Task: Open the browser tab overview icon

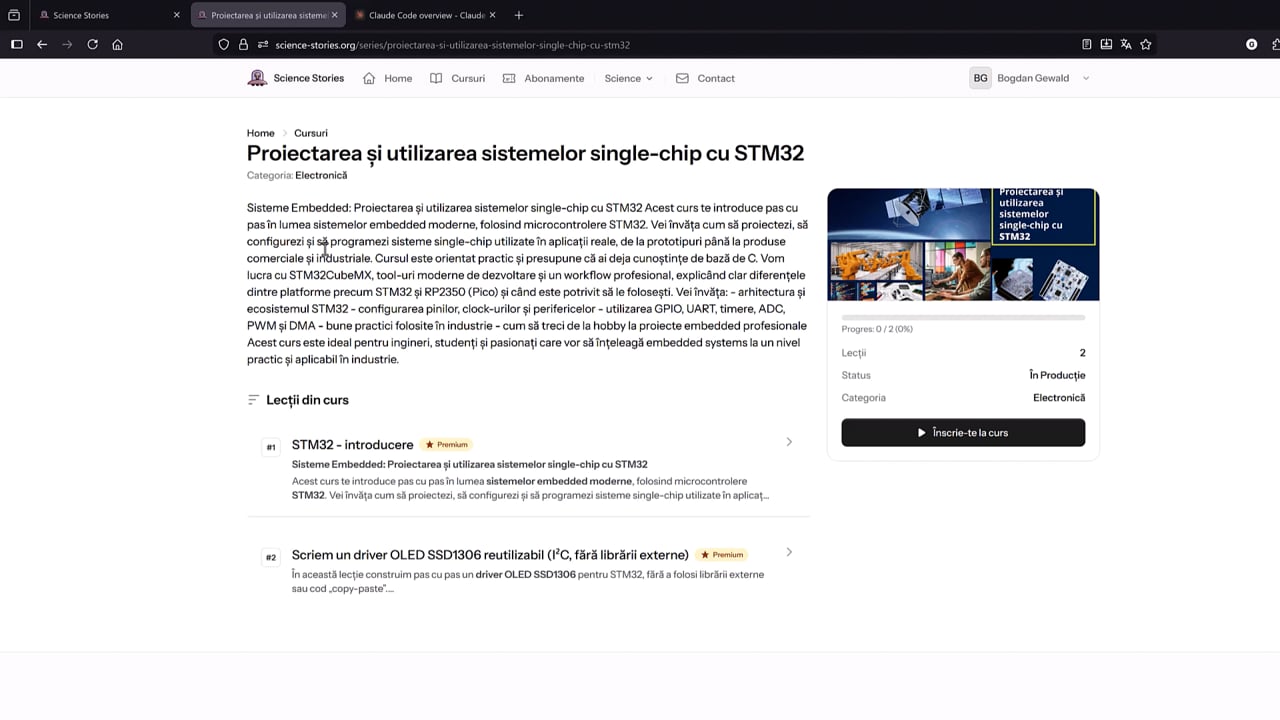Action: pos(14,15)
